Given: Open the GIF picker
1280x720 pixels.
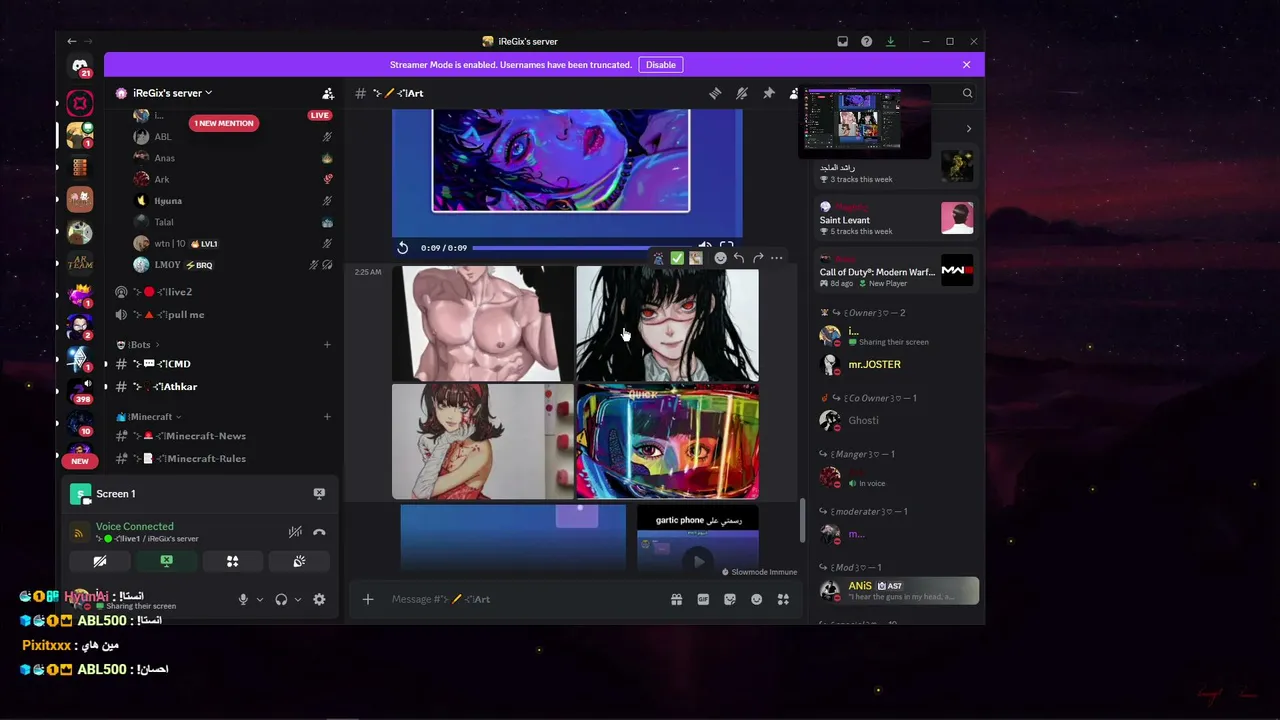Looking at the screenshot, I should pyautogui.click(x=703, y=599).
